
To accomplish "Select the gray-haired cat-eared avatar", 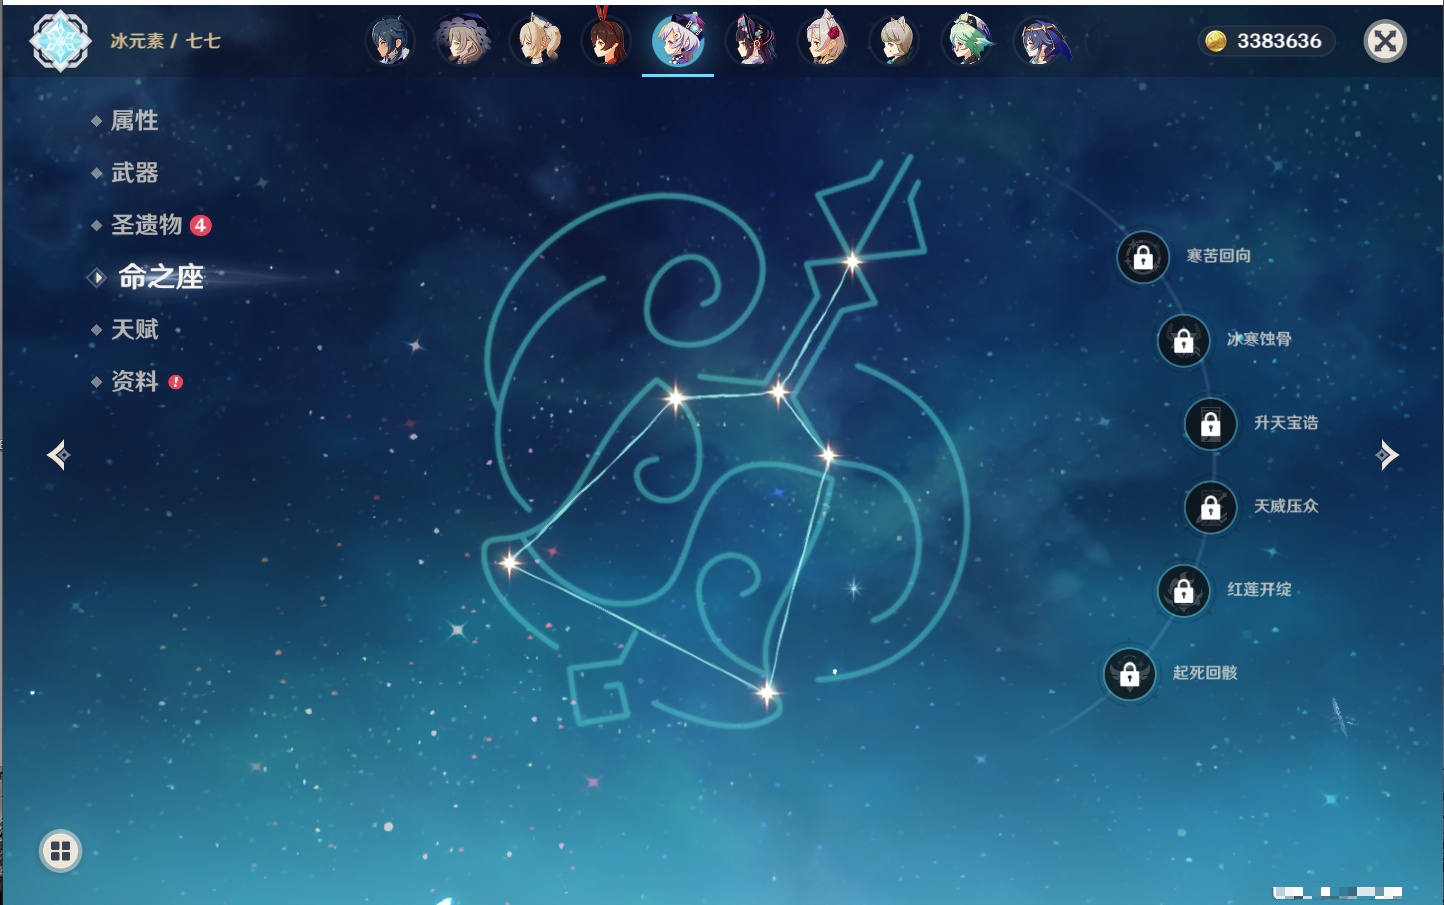I will [x=895, y=41].
